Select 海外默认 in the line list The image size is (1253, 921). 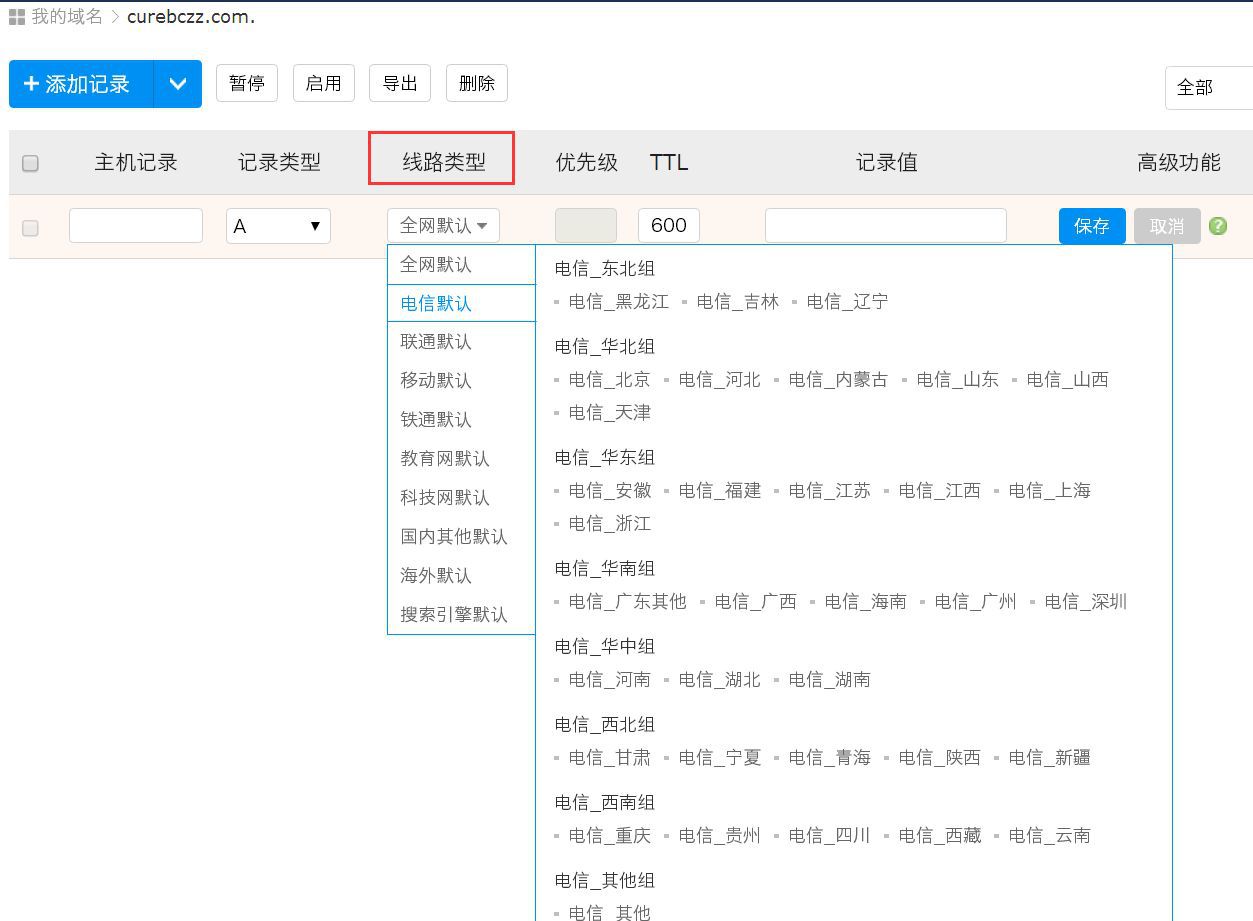click(461, 576)
